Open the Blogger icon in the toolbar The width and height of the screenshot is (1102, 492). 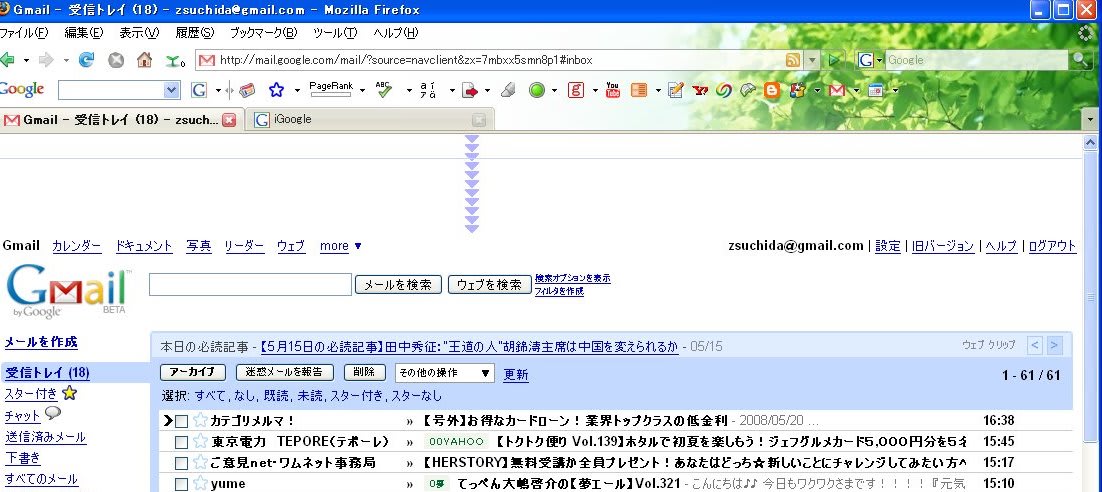772,90
